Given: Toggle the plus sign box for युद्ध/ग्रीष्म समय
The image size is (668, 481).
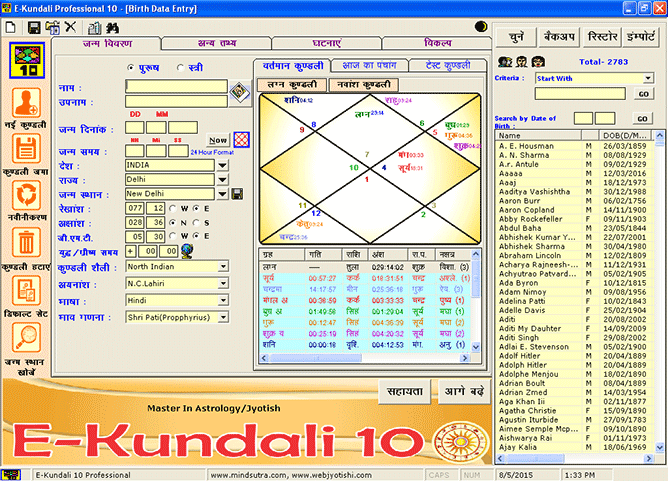Looking at the screenshot, I should (x=130, y=251).
